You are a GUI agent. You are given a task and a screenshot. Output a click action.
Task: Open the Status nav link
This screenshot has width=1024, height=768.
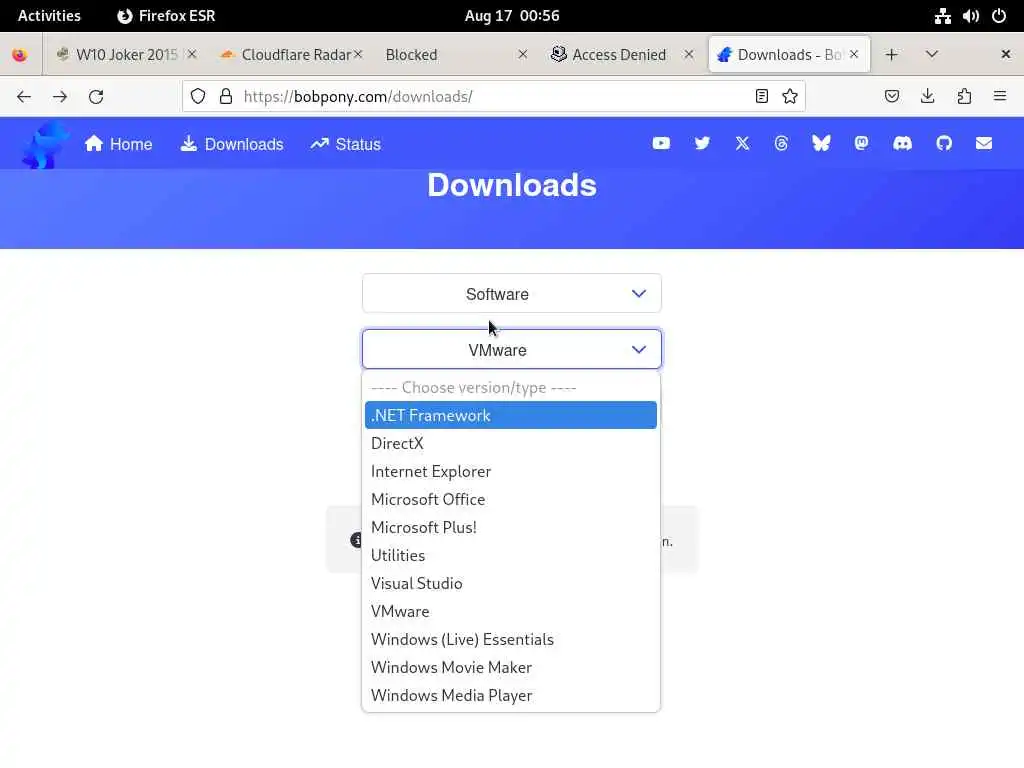(x=345, y=144)
